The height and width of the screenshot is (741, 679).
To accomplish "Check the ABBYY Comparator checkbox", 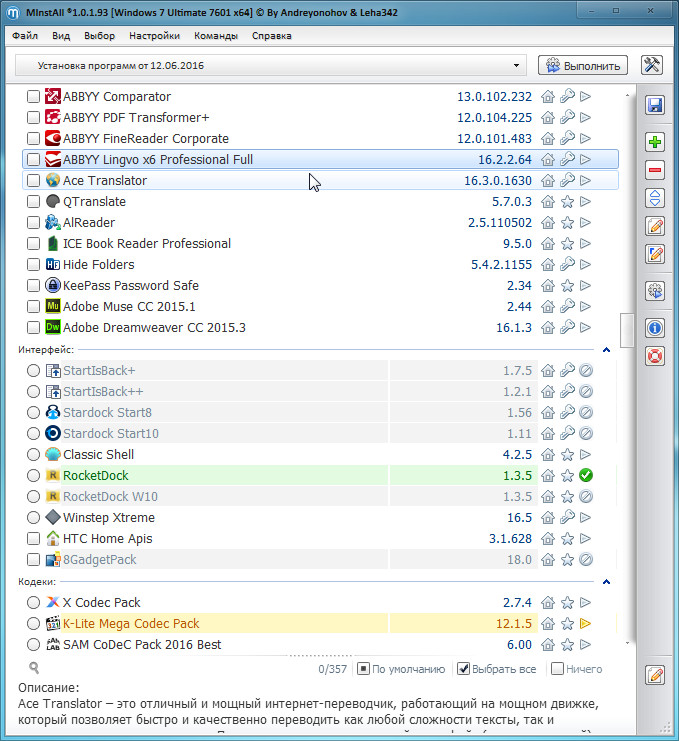I will [33, 96].
